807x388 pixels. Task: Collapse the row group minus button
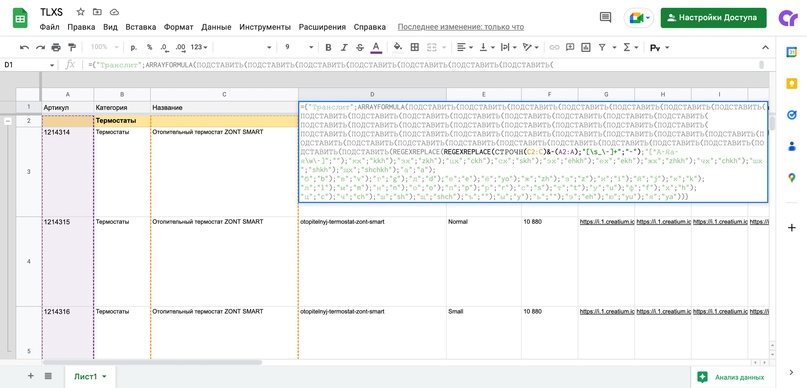(8, 121)
